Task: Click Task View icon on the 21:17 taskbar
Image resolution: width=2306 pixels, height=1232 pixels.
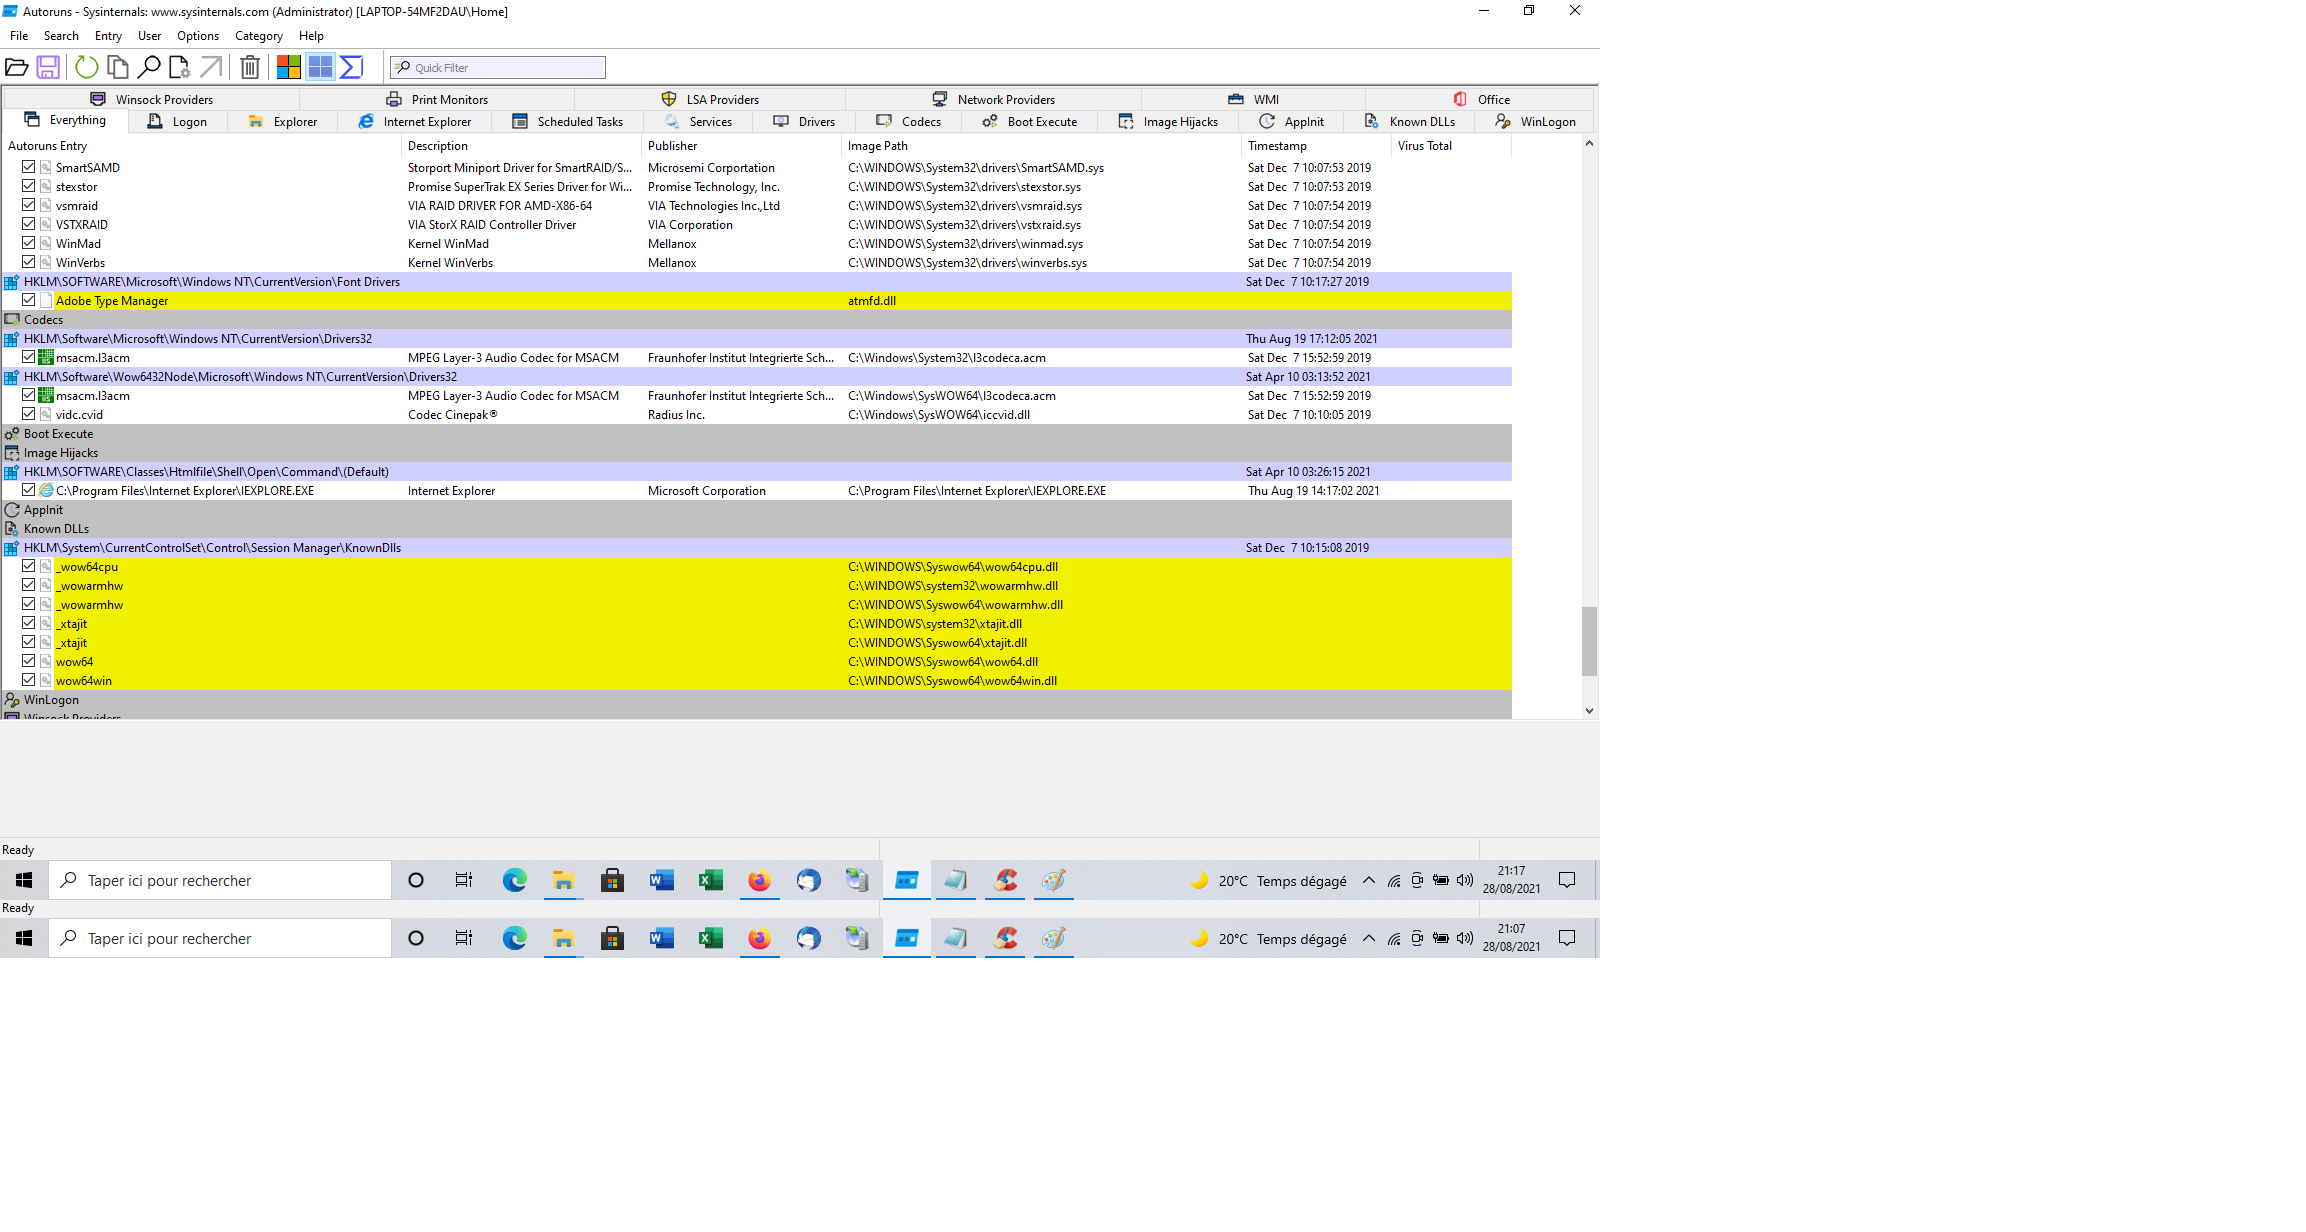Action: tap(464, 880)
